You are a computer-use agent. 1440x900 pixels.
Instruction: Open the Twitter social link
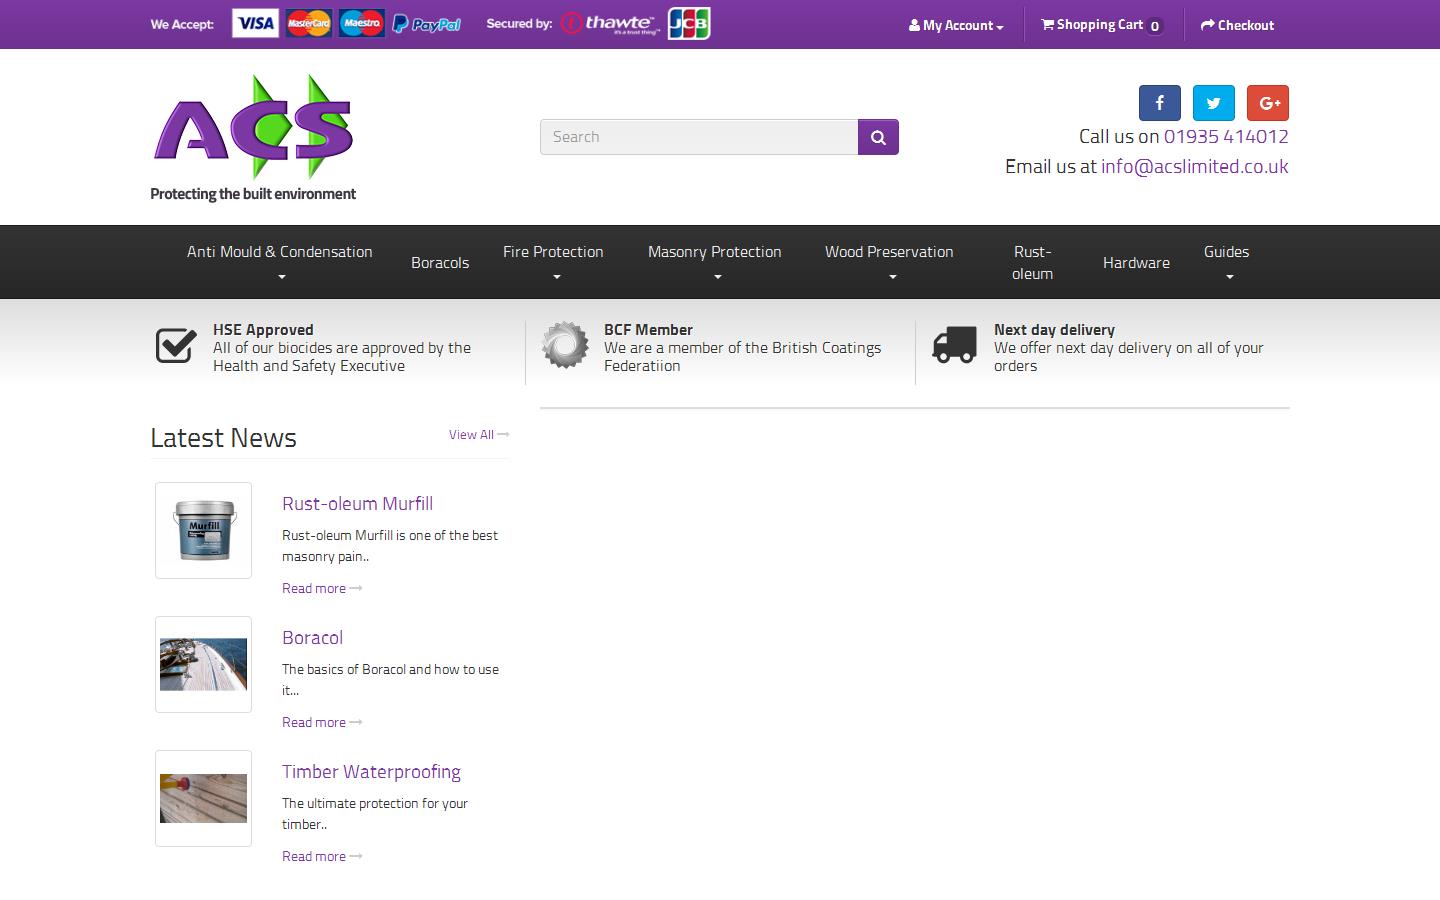click(1213, 103)
